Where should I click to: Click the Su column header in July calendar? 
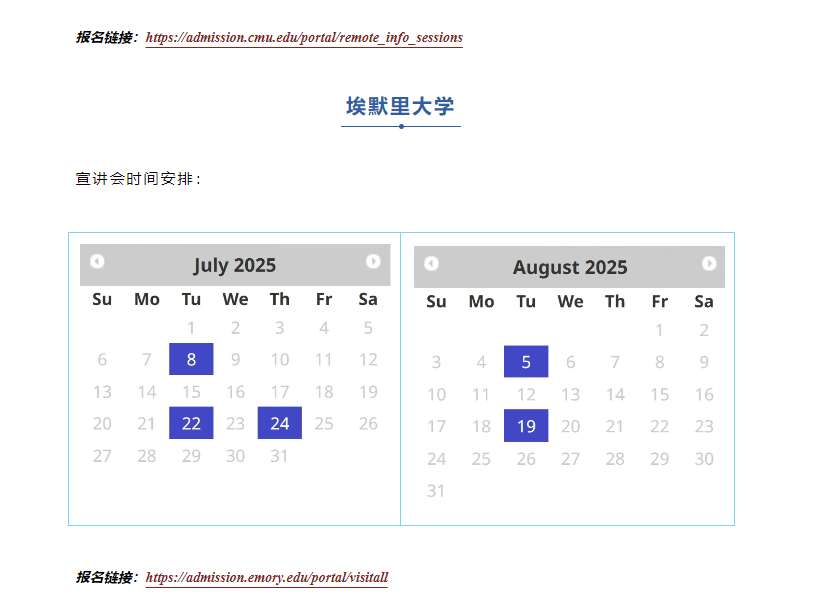[102, 299]
